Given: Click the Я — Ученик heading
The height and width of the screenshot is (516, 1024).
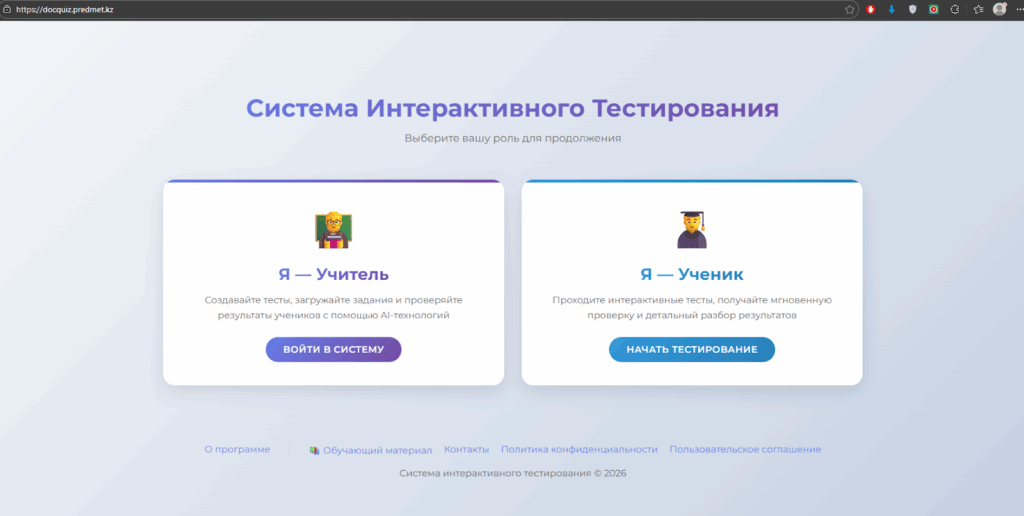Looking at the screenshot, I should click(692, 274).
